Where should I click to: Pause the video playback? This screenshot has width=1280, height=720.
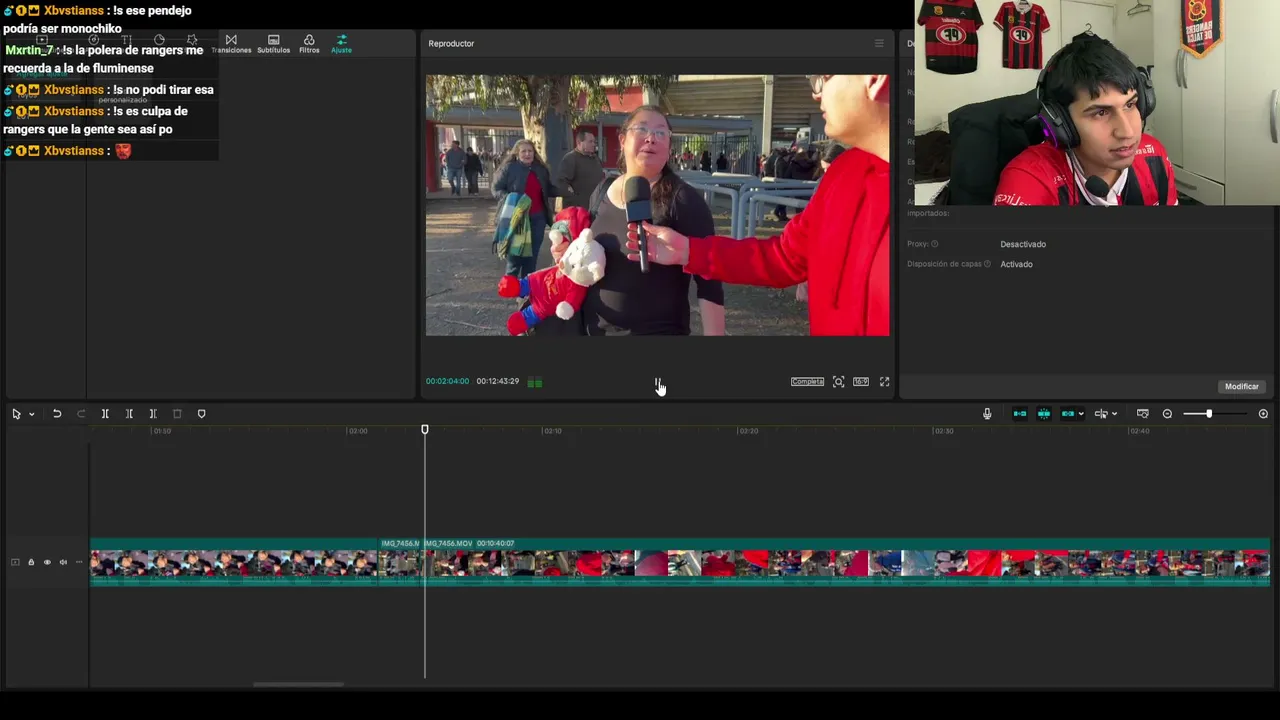pyautogui.click(x=658, y=382)
